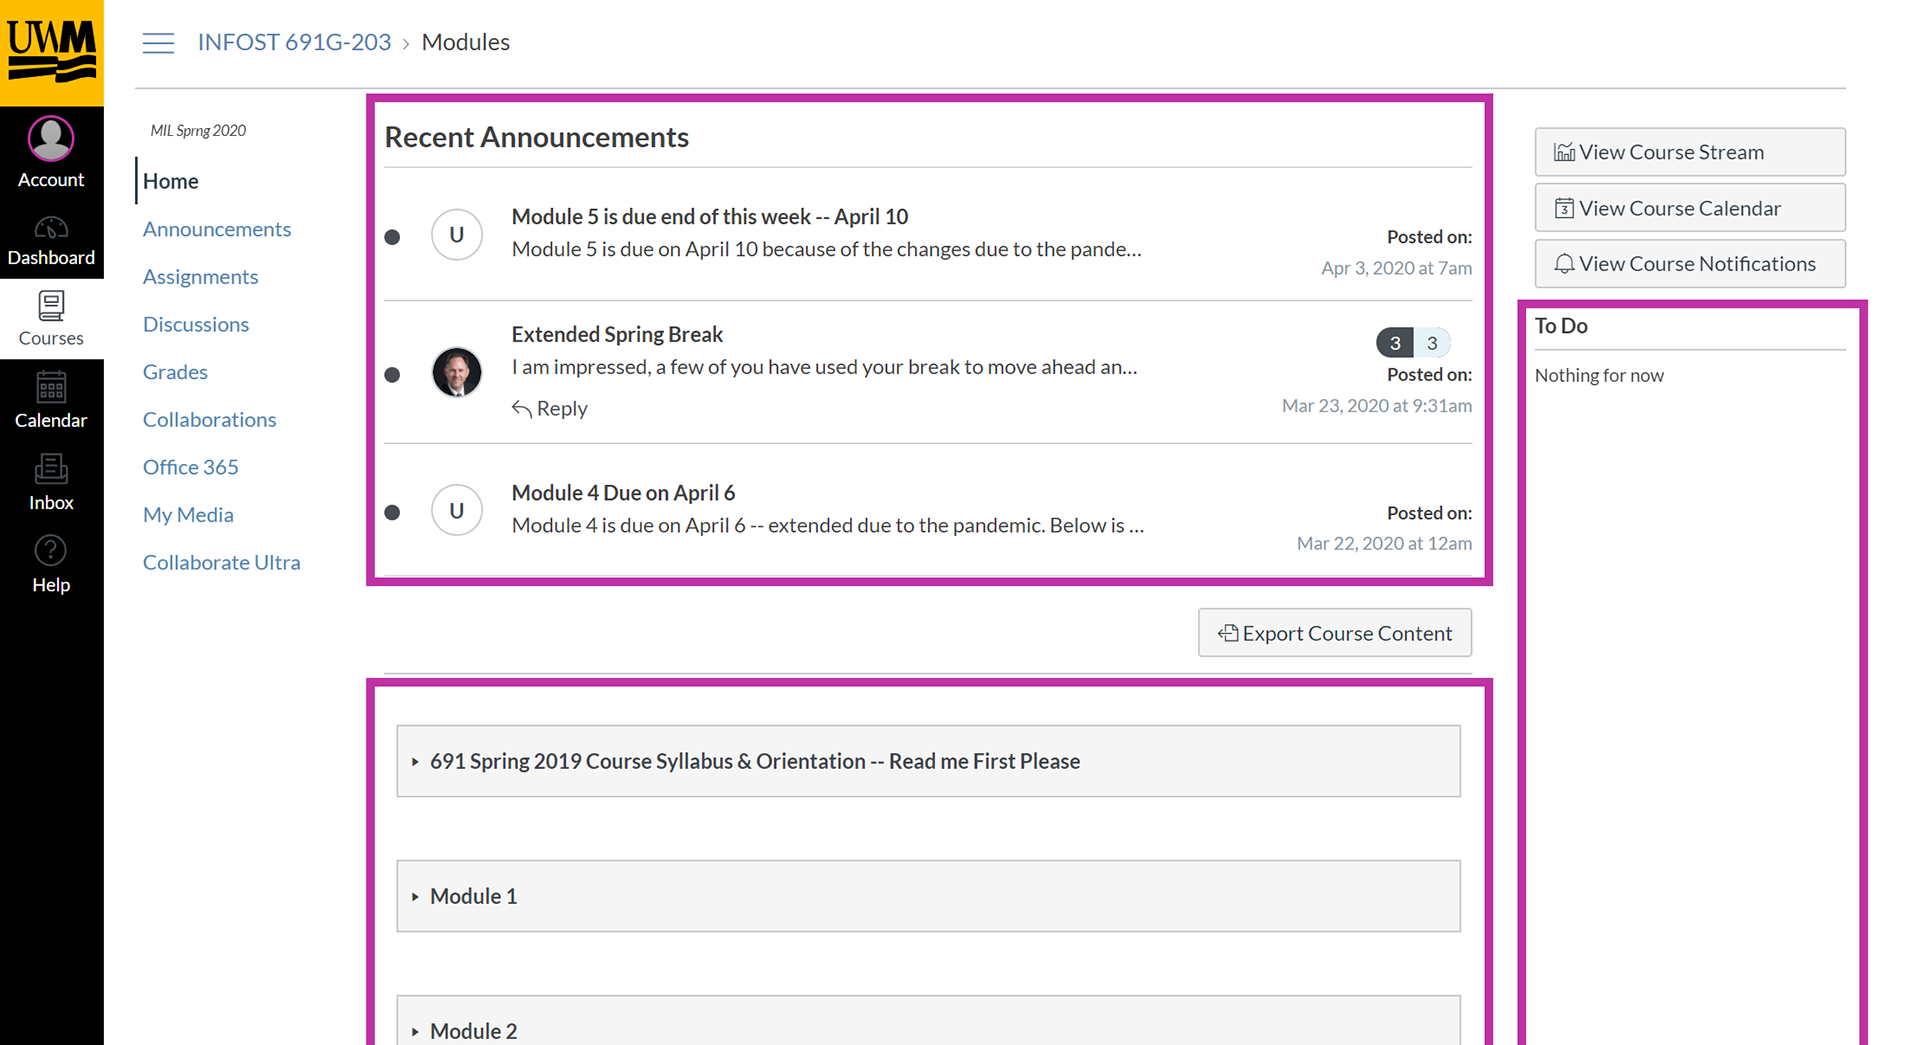Click the reply count badge showing 3 3
1920x1045 pixels.
click(x=1413, y=343)
